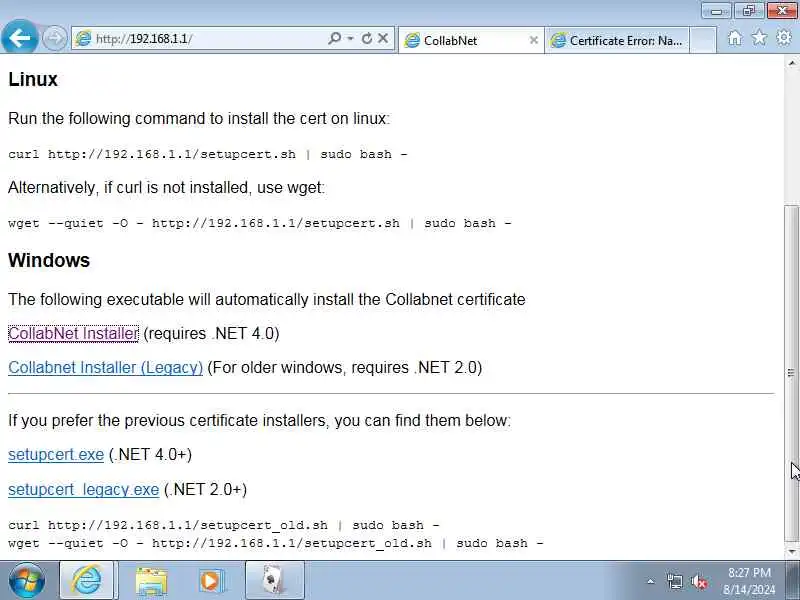The width and height of the screenshot is (800, 600).
Task: Click the browser Forward arrow button
Action: click(54, 38)
